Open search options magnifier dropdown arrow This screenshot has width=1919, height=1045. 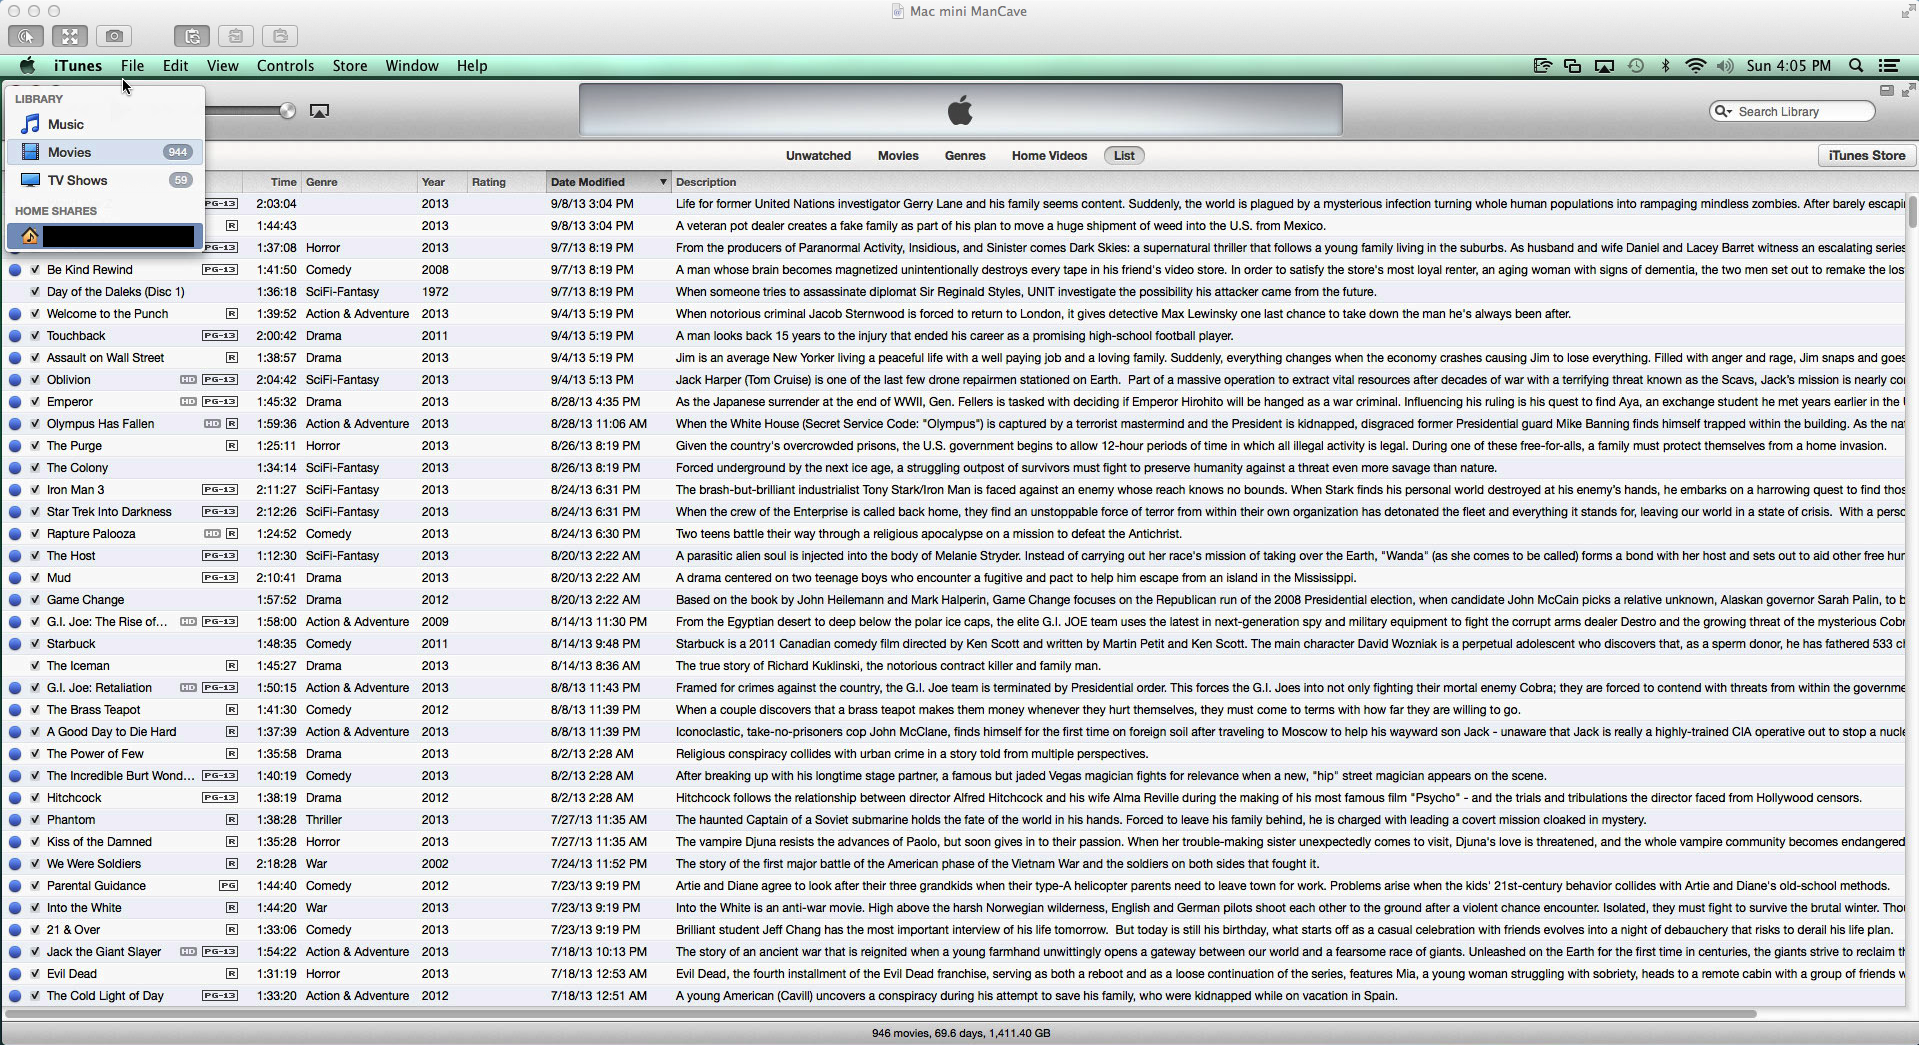click(x=1724, y=111)
